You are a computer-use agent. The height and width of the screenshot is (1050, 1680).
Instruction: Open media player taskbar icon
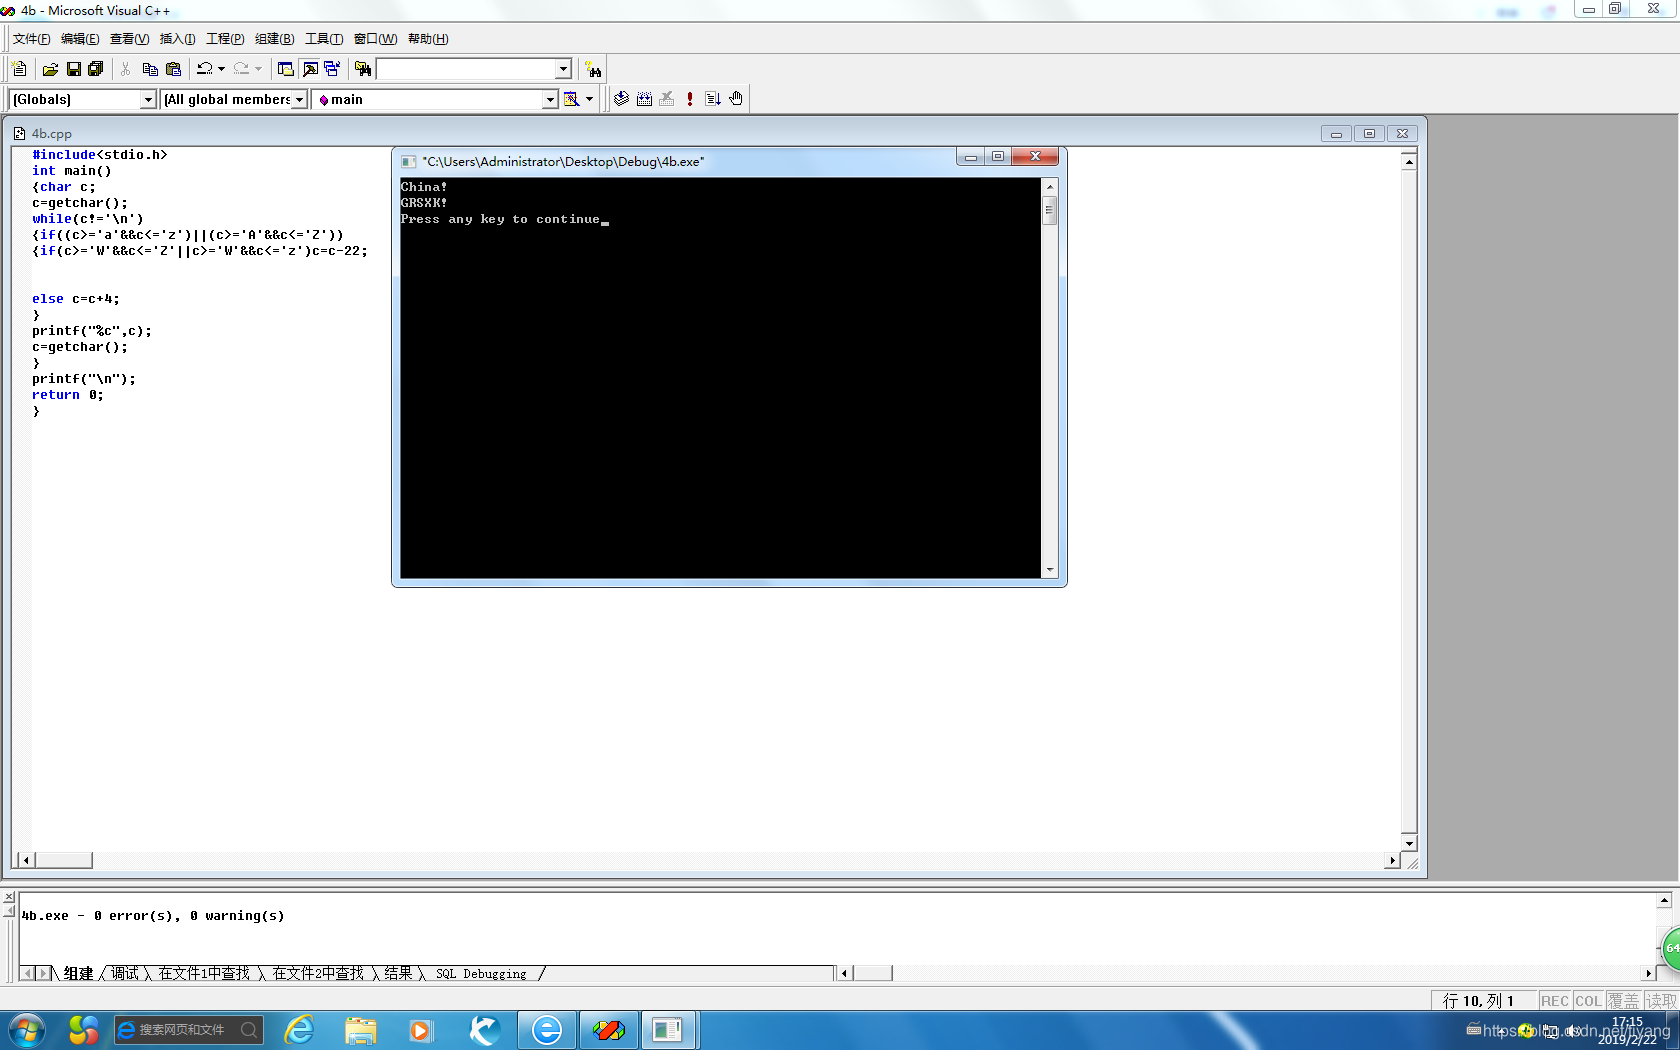pos(421,1030)
